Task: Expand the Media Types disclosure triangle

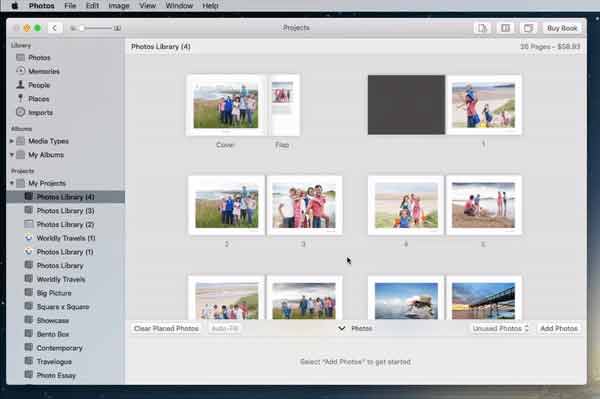Action: coord(11,141)
